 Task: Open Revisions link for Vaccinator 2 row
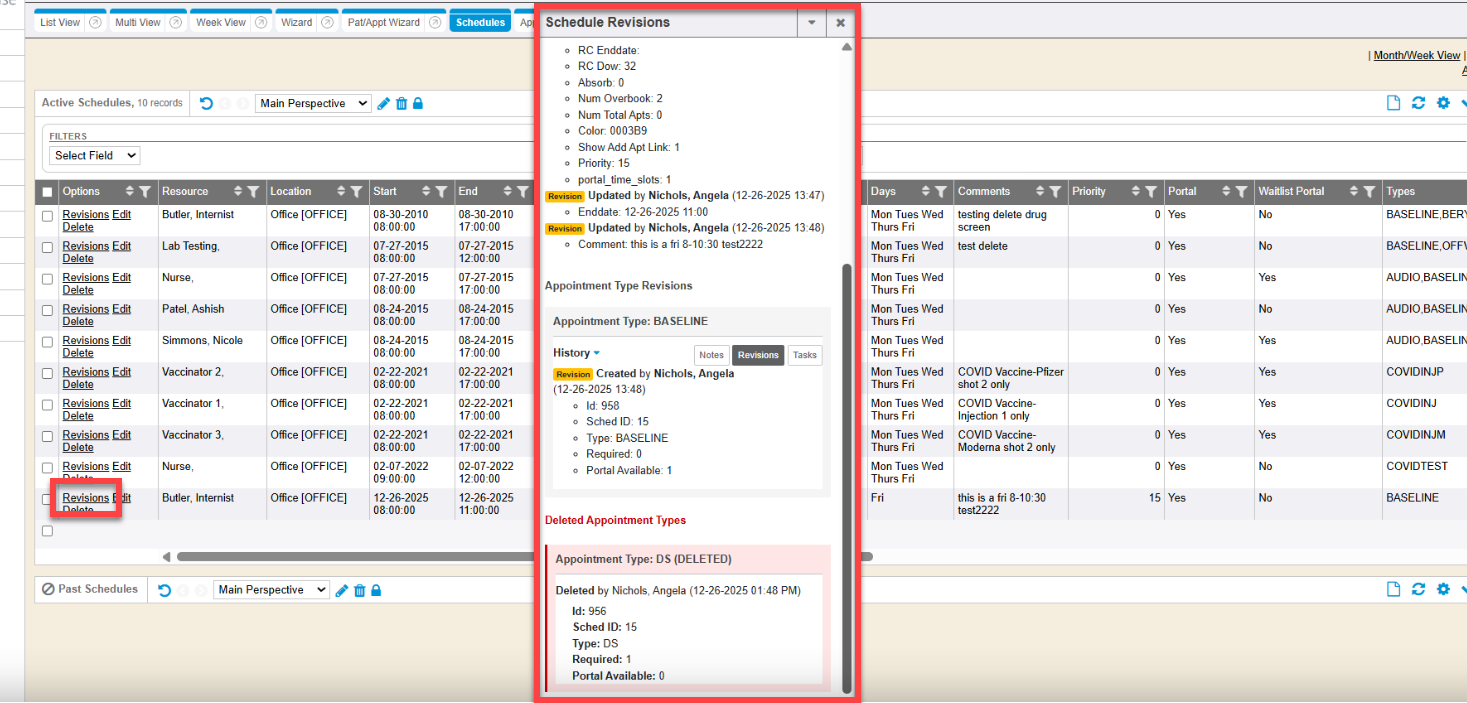coord(85,372)
